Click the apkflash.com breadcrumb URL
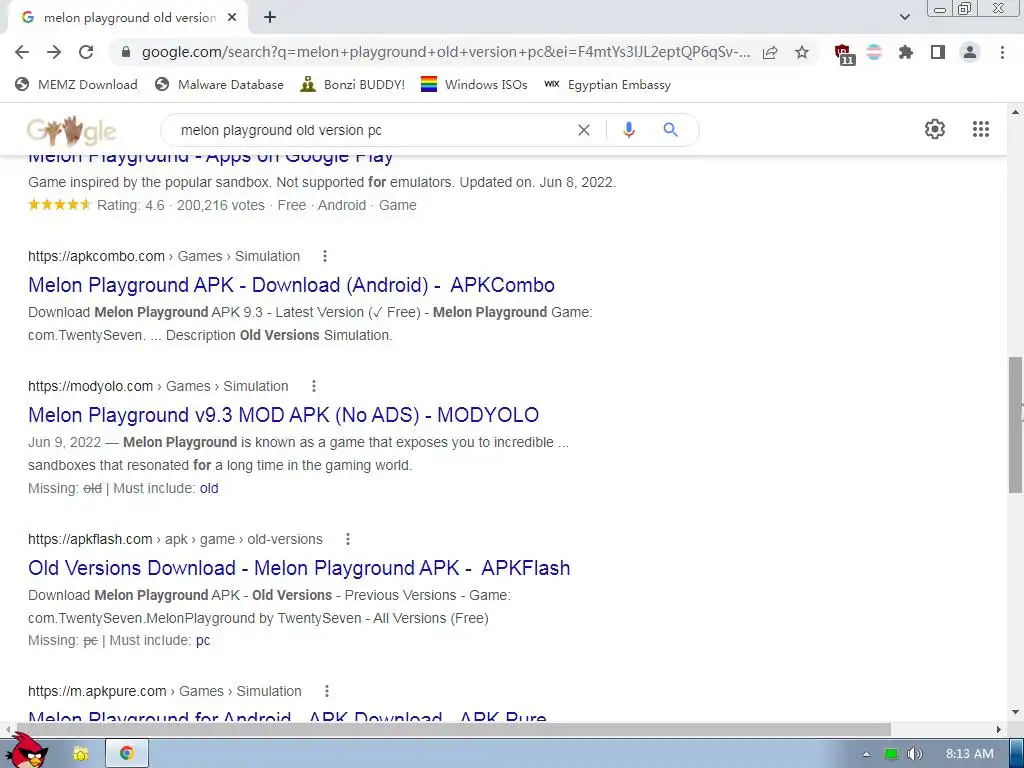1024x768 pixels. pos(175,539)
